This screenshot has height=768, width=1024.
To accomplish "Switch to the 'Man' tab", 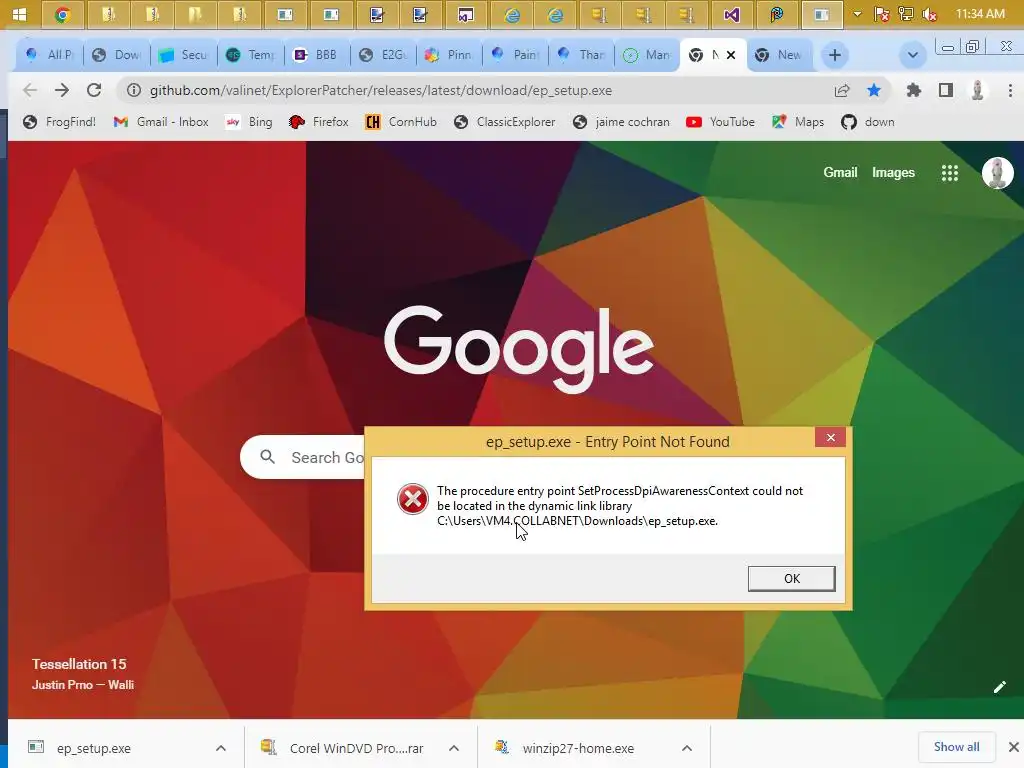I will pyautogui.click(x=648, y=55).
